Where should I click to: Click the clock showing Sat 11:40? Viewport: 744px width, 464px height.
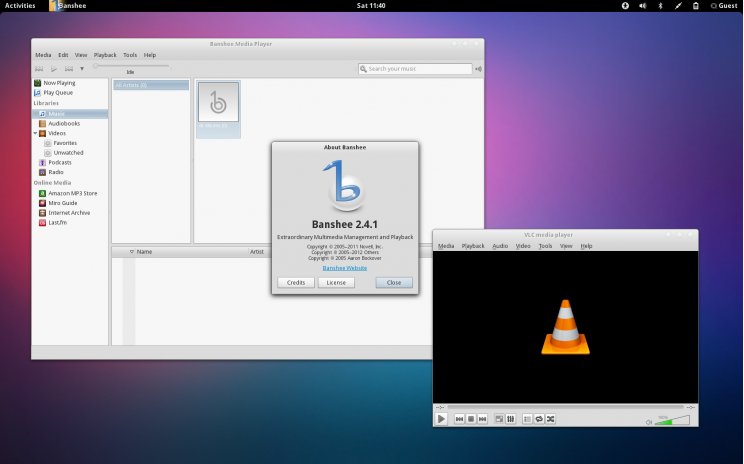(x=371, y=6)
